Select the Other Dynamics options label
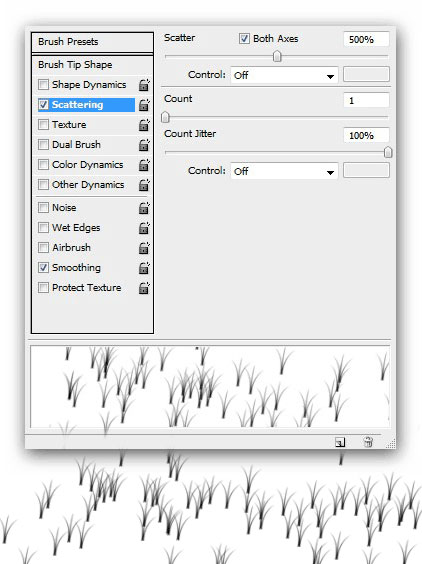Viewport: 422px width, 564px height. 88,185
